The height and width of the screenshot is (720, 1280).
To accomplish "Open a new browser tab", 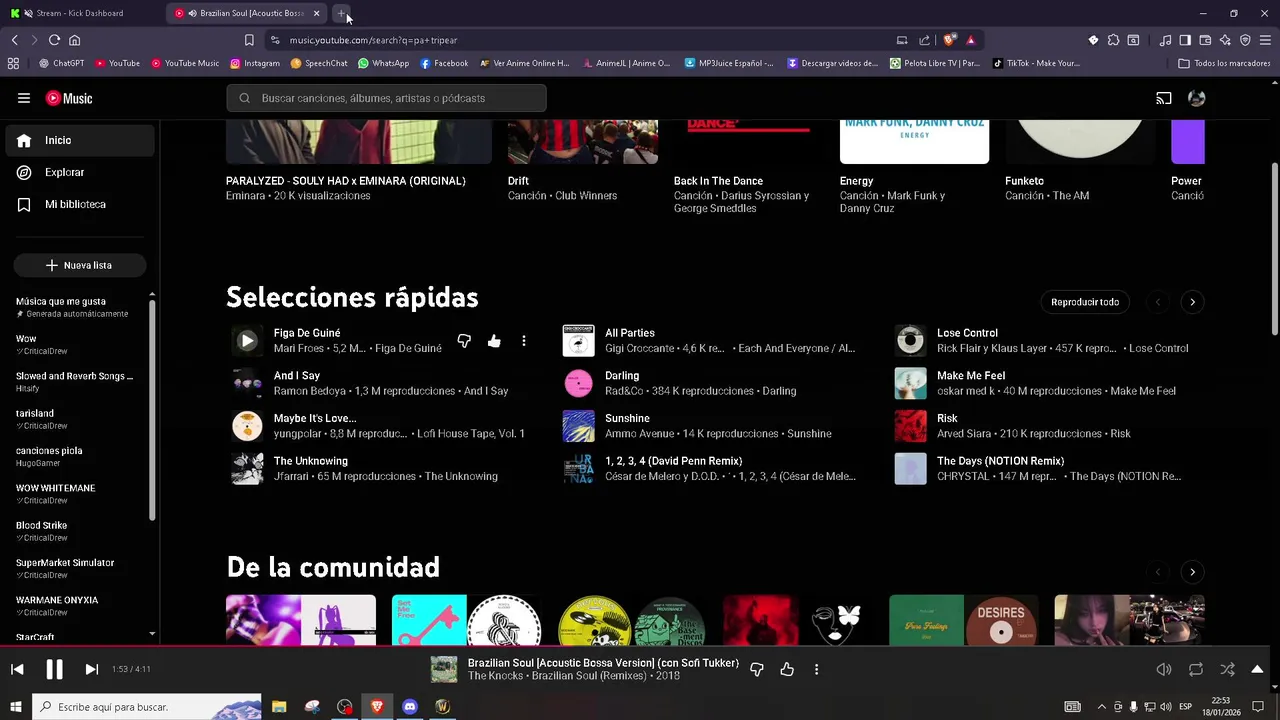I will 341,13.
